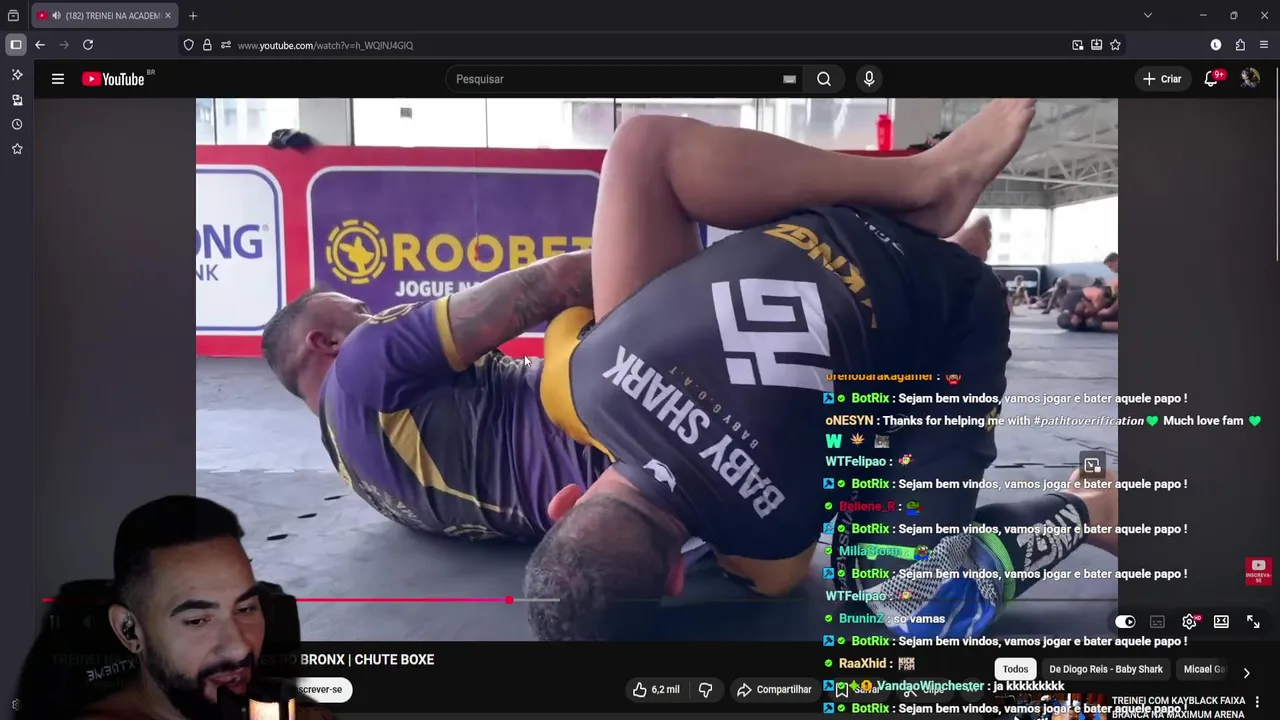Click the picture-in-picture icon over the video
The height and width of the screenshot is (720, 1280).
pyautogui.click(x=1092, y=465)
